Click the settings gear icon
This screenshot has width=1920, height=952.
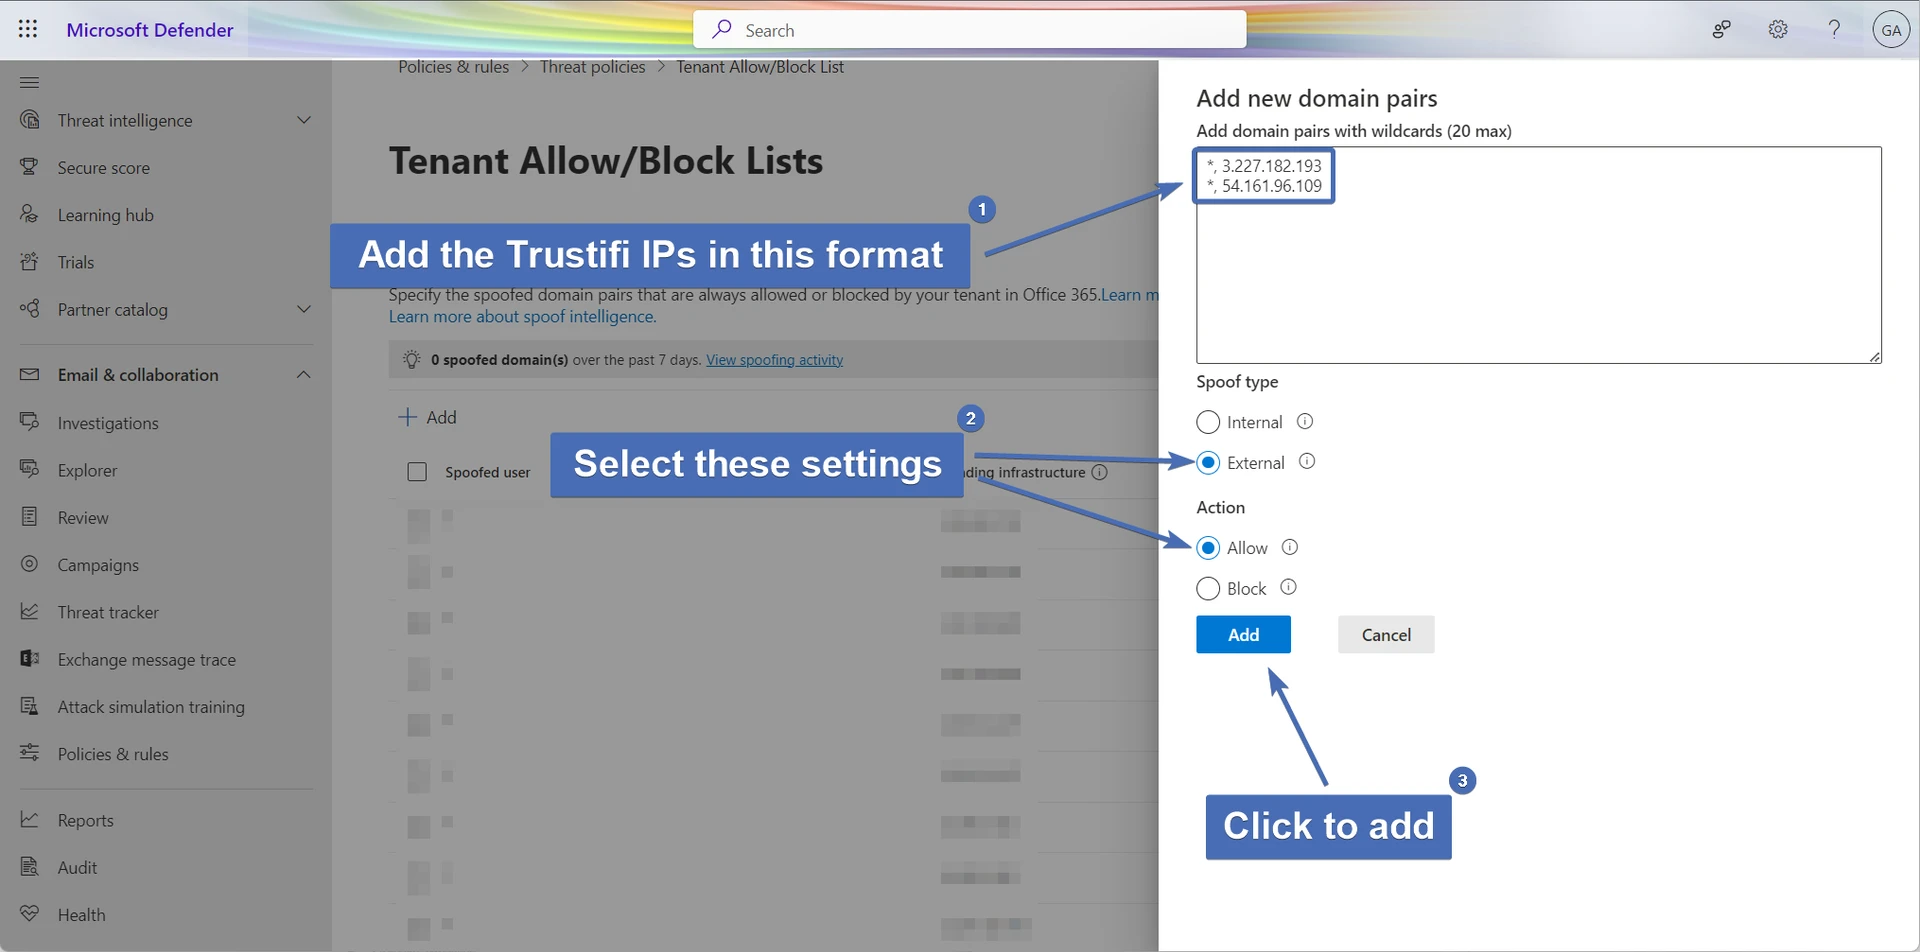tap(1777, 30)
